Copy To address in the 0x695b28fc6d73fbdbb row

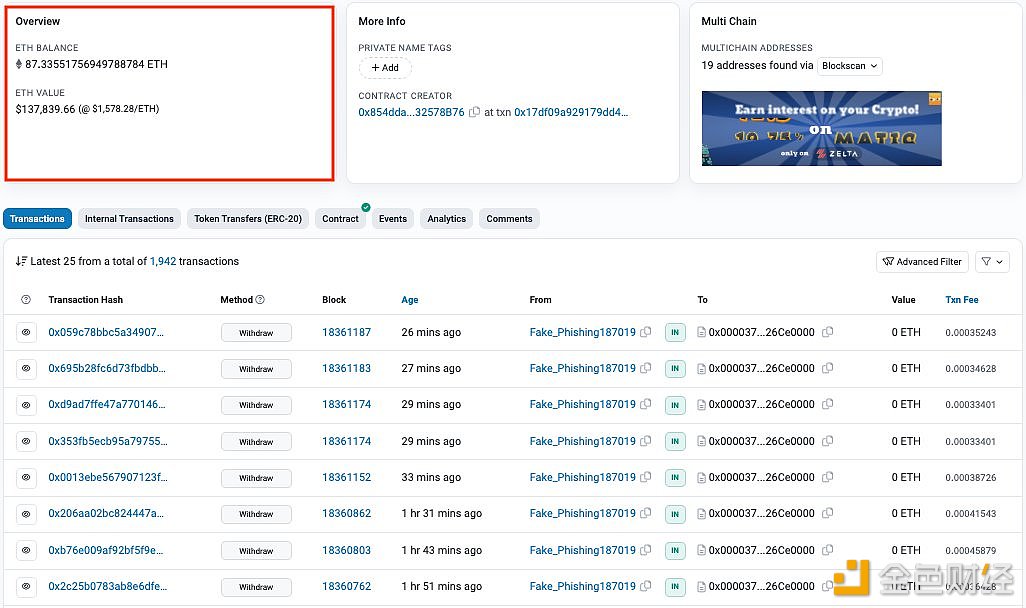click(x=827, y=368)
